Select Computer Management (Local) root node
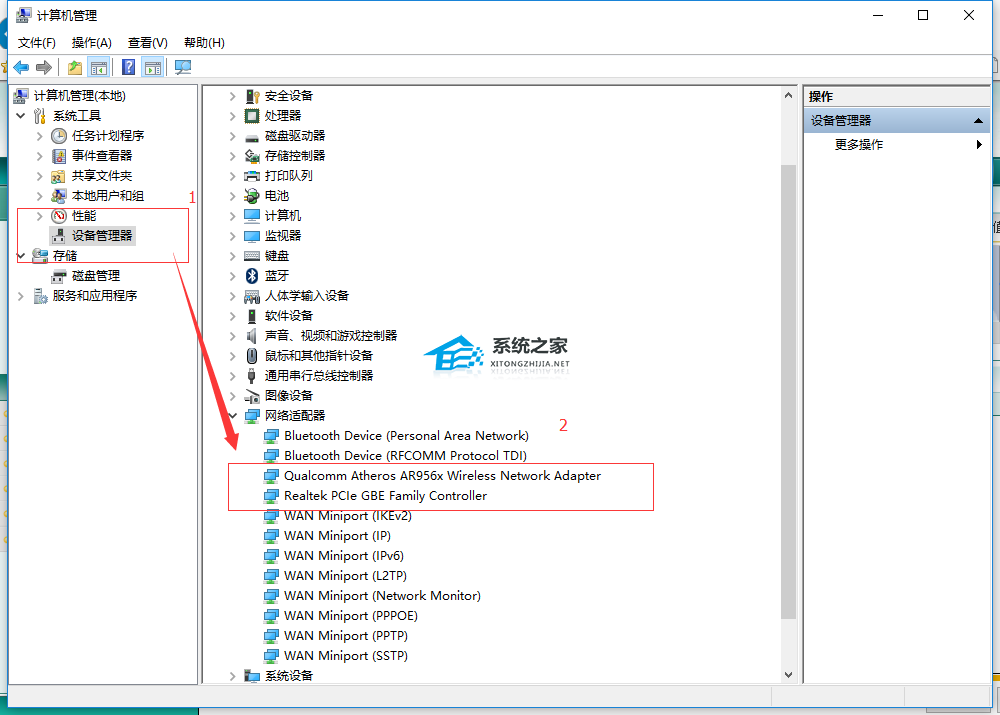Viewport: 1000px width, 715px height. click(80, 96)
